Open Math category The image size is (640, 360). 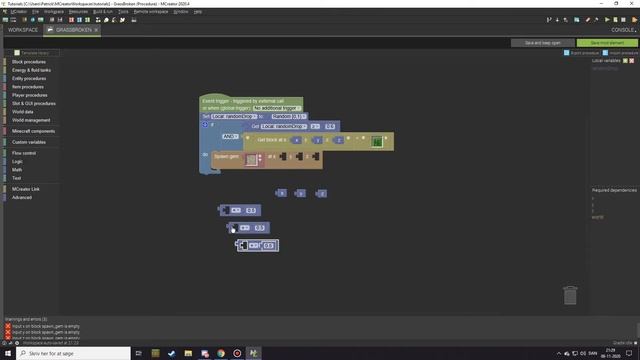coord(17,170)
